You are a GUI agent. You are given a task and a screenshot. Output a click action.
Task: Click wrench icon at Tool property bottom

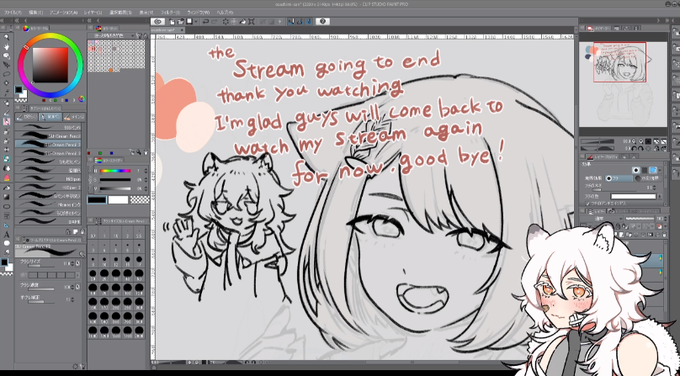point(81,366)
